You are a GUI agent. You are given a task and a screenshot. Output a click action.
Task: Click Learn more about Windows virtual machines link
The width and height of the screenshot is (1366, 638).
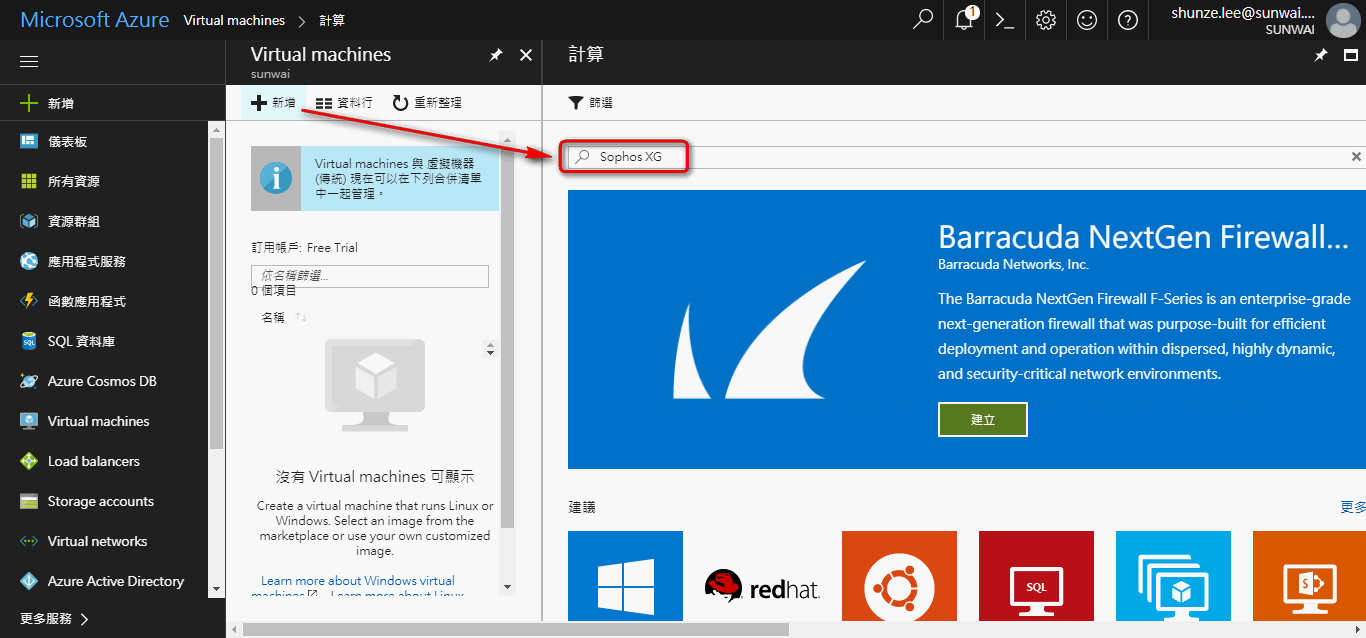click(357, 587)
